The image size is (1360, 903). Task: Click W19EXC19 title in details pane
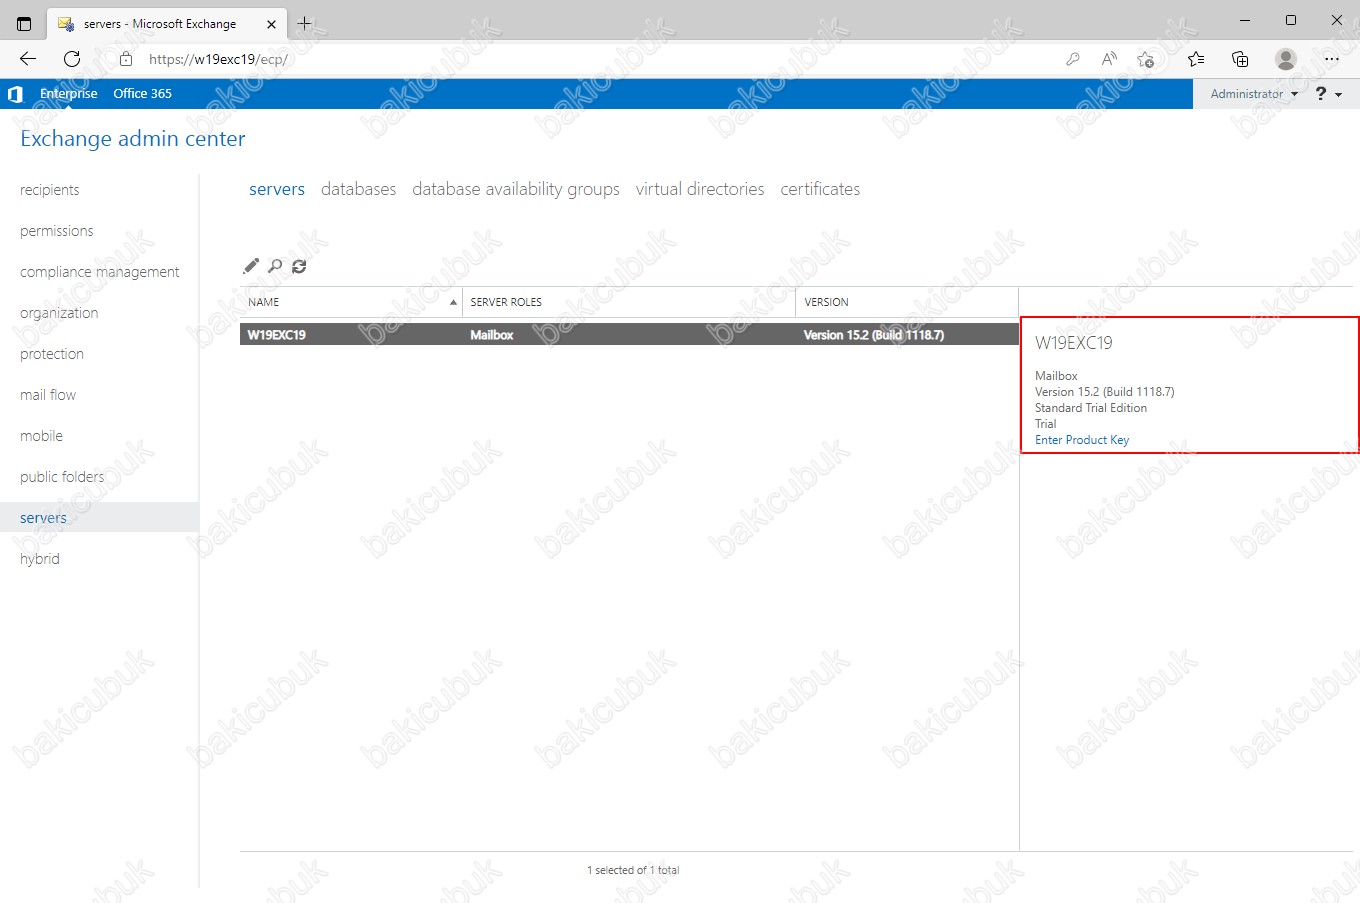point(1074,343)
